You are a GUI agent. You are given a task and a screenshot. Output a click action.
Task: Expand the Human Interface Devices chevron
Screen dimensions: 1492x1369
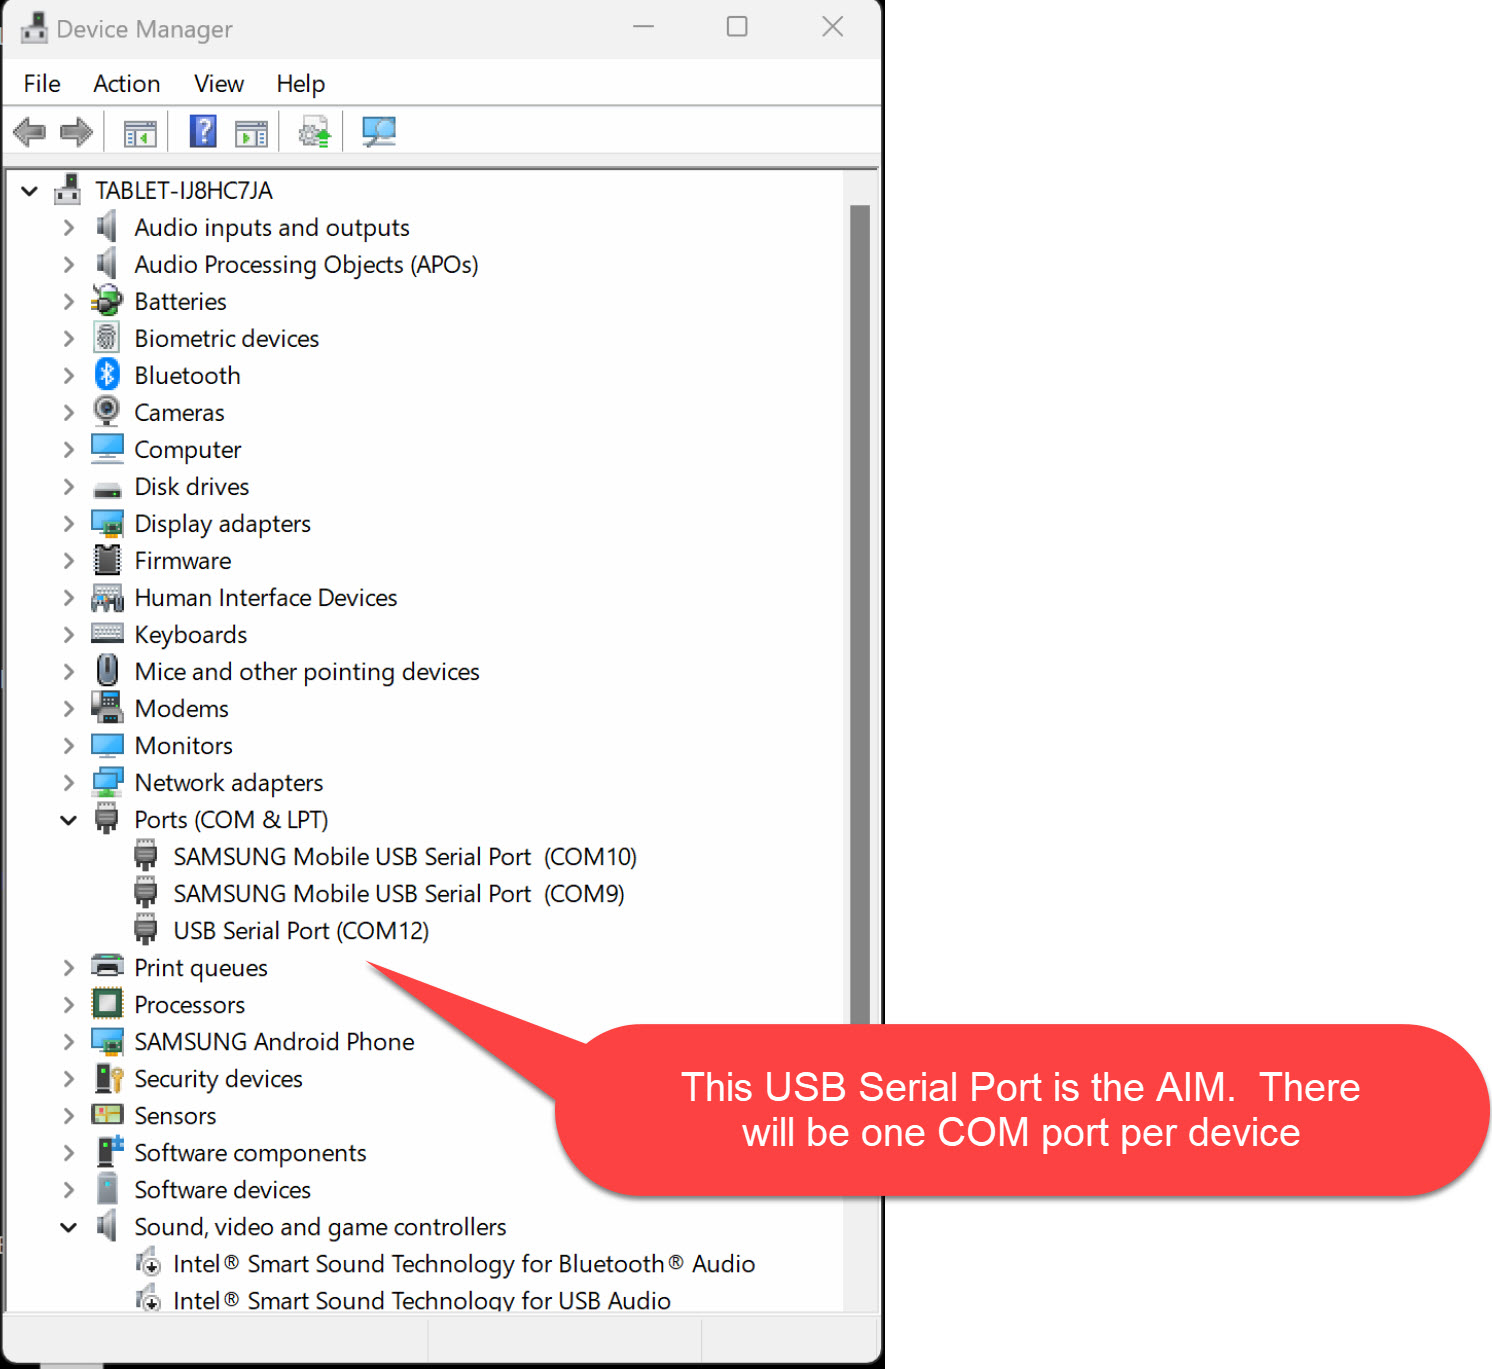click(x=68, y=597)
